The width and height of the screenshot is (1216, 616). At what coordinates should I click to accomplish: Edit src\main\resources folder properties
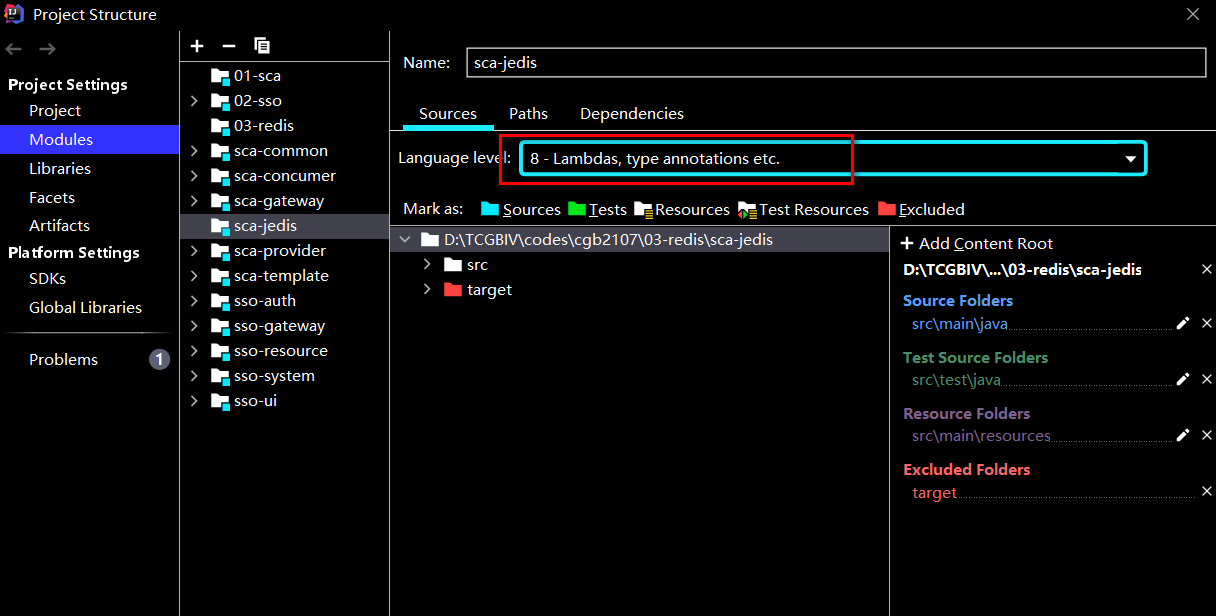coord(1183,435)
